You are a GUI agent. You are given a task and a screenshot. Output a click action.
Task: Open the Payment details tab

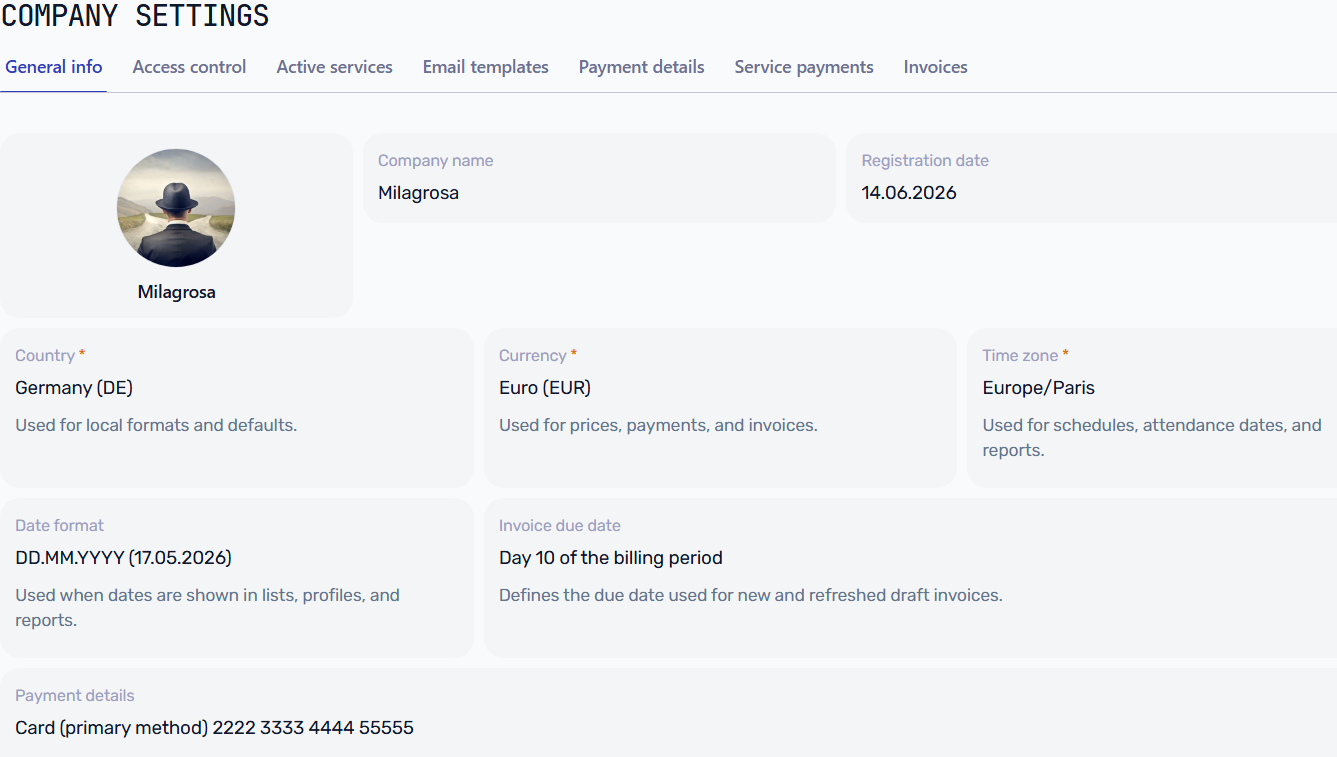[x=641, y=67]
